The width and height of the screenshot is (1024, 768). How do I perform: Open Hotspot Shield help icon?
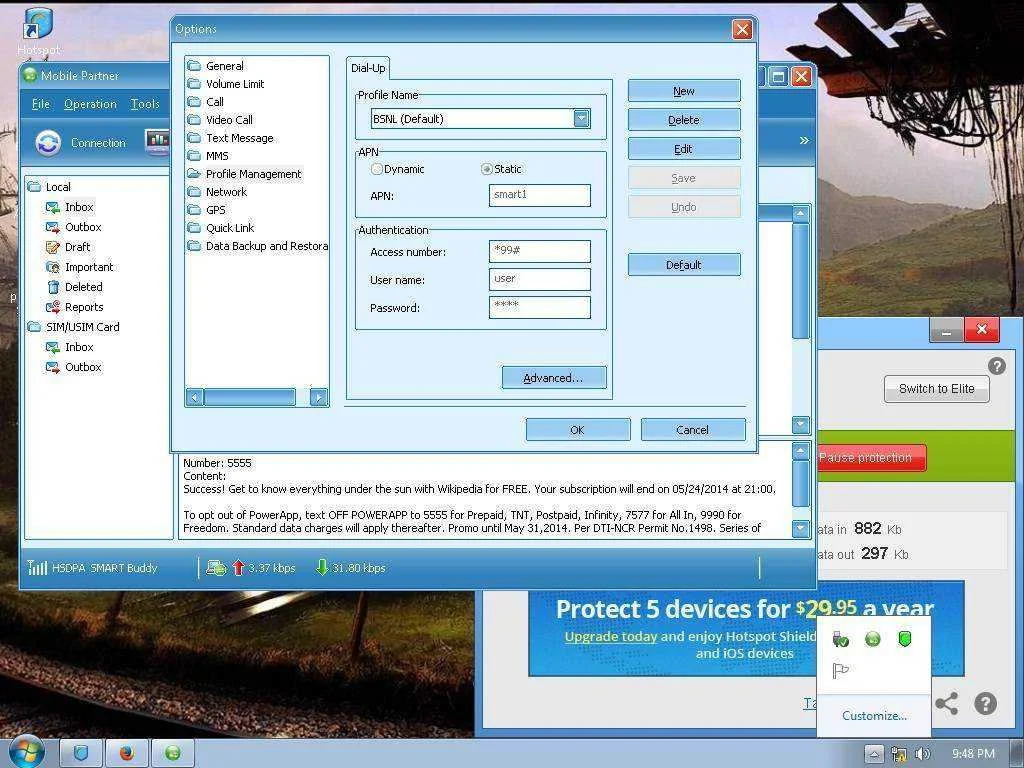pos(997,366)
